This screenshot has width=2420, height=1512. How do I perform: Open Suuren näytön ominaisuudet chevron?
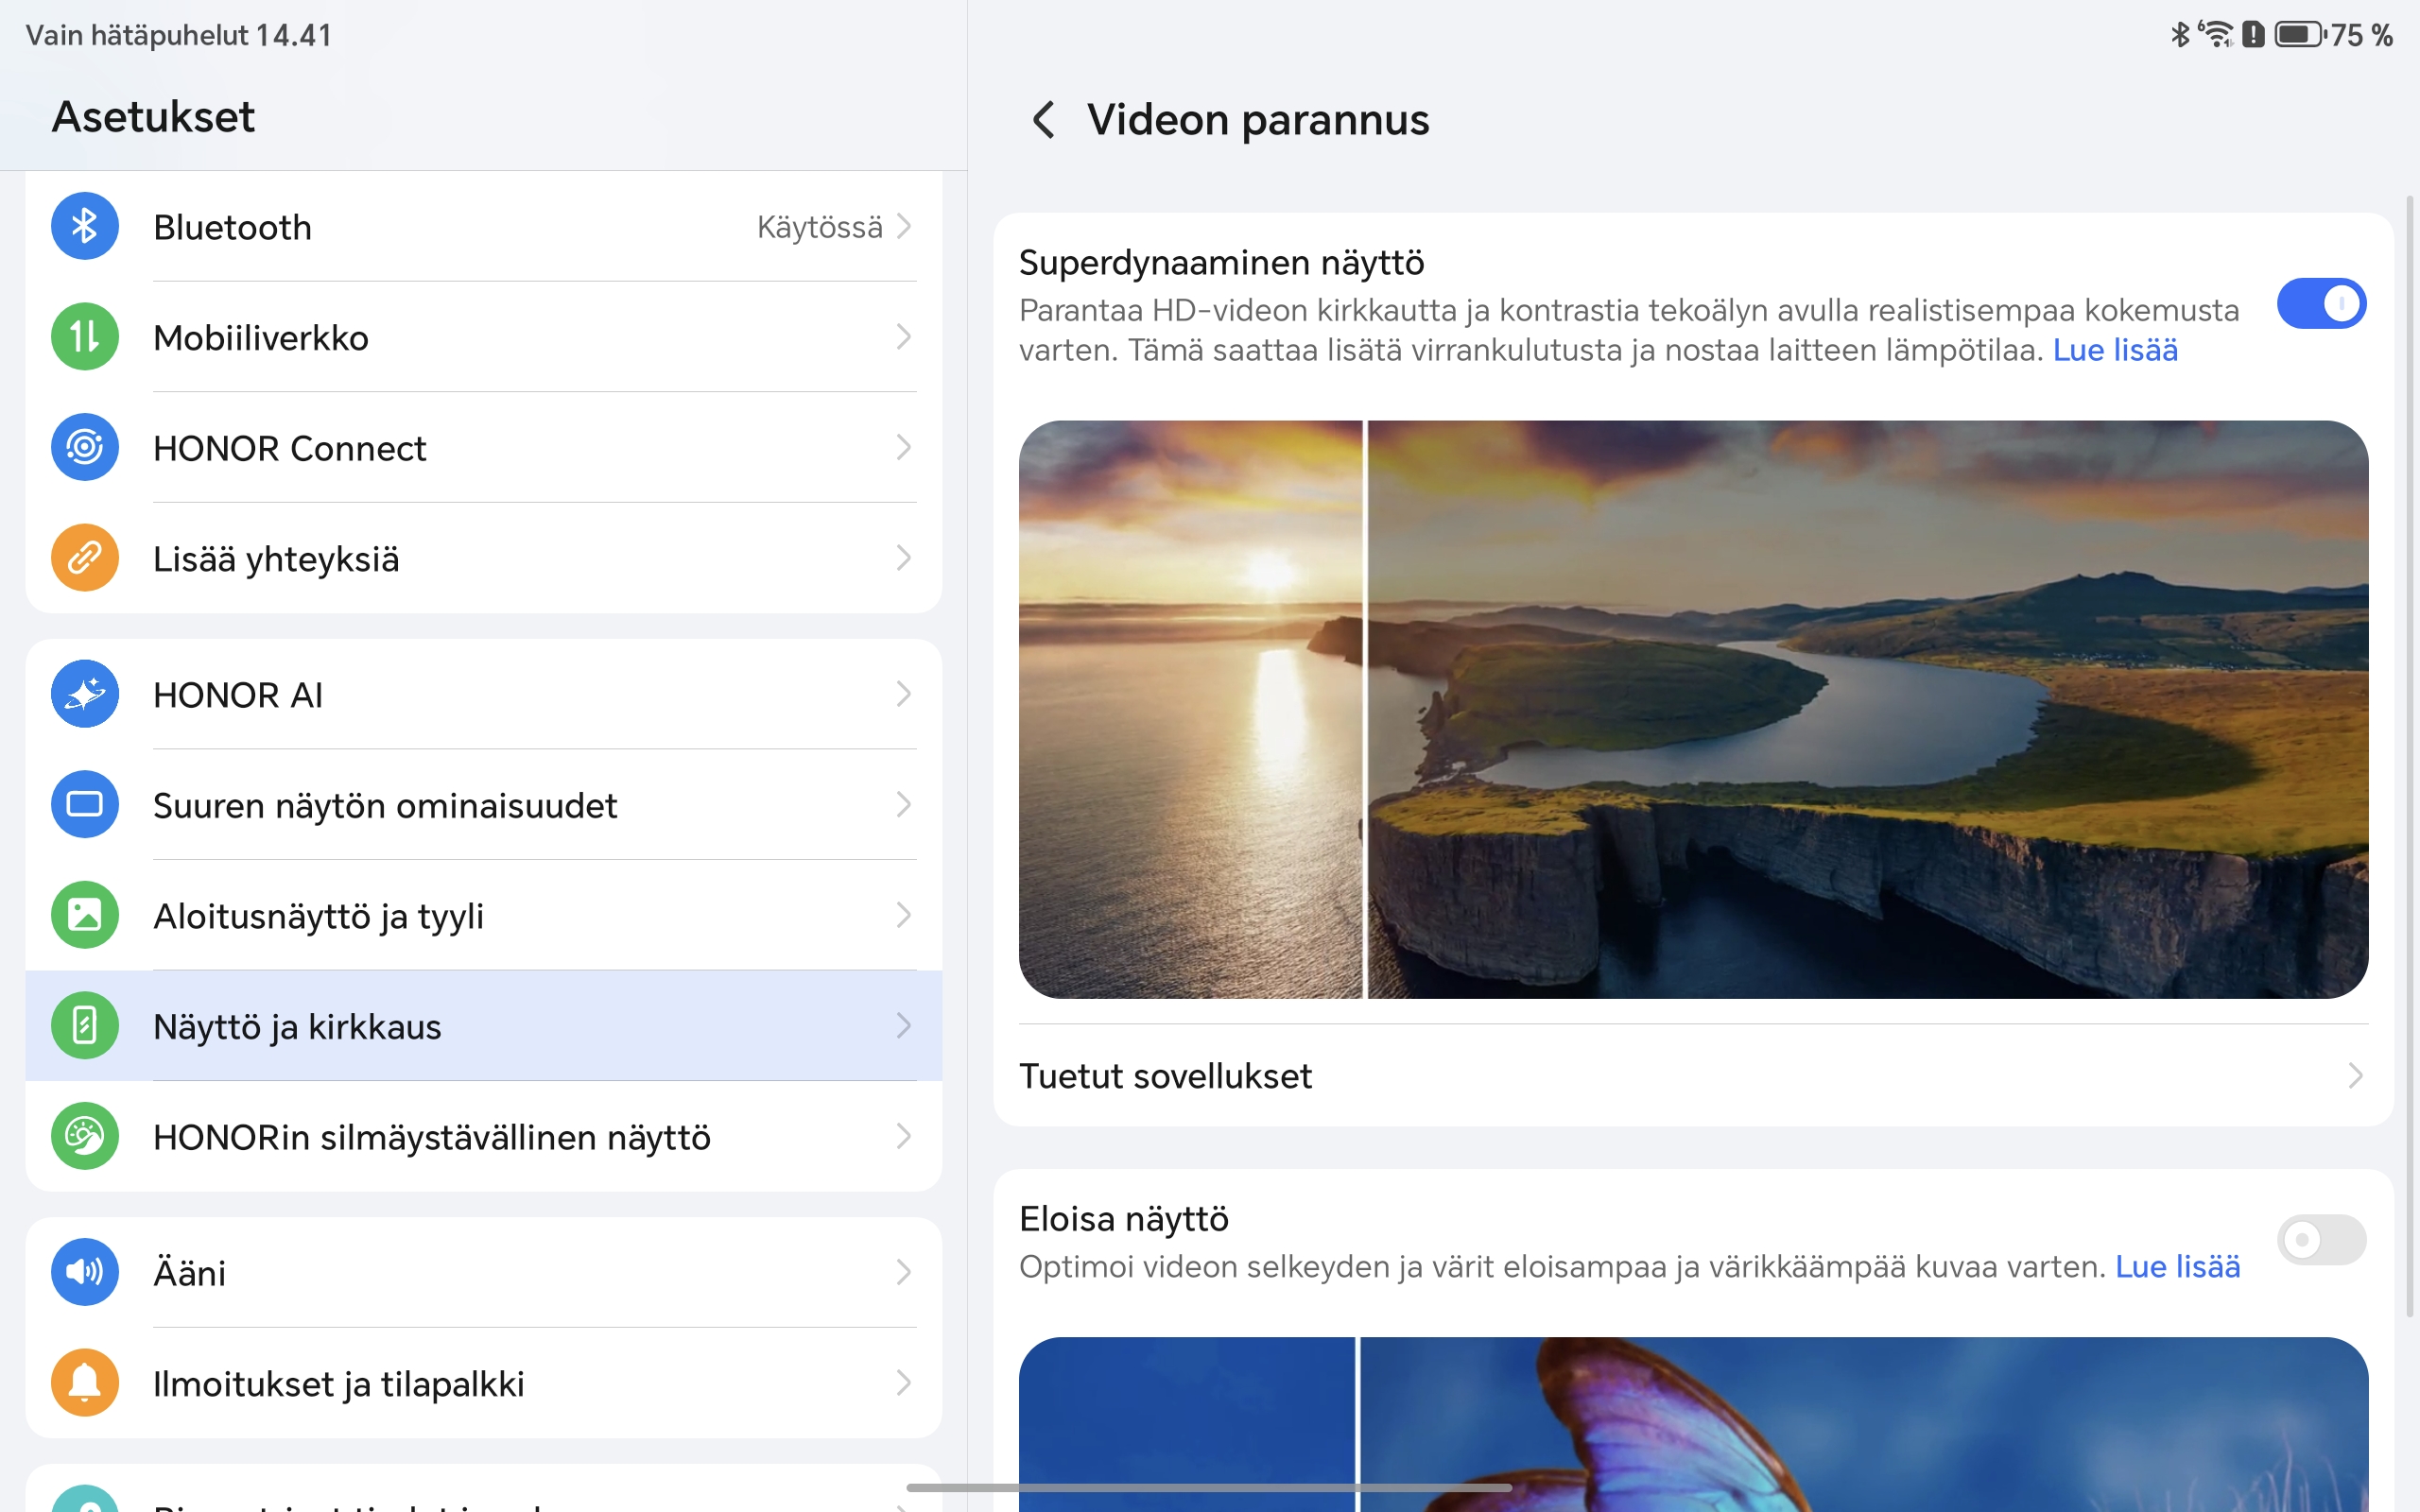pos(903,805)
